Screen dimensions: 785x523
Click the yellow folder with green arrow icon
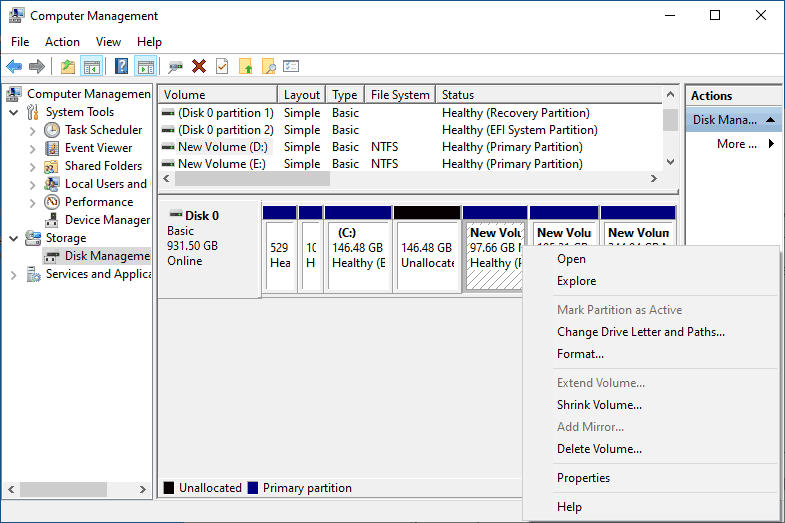tap(245, 66)
